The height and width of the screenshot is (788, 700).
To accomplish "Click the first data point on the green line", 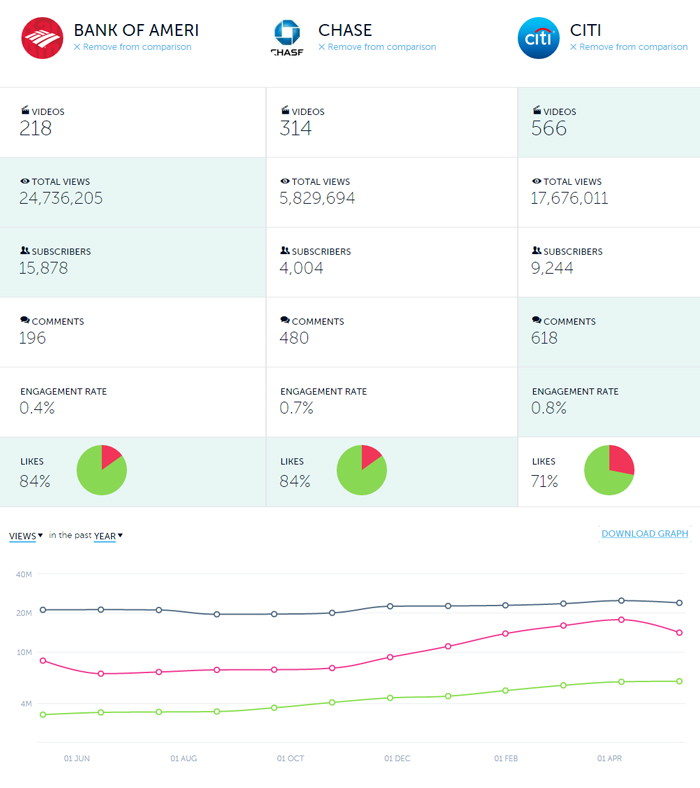I will pyautogui.click(x=43, y=715).
